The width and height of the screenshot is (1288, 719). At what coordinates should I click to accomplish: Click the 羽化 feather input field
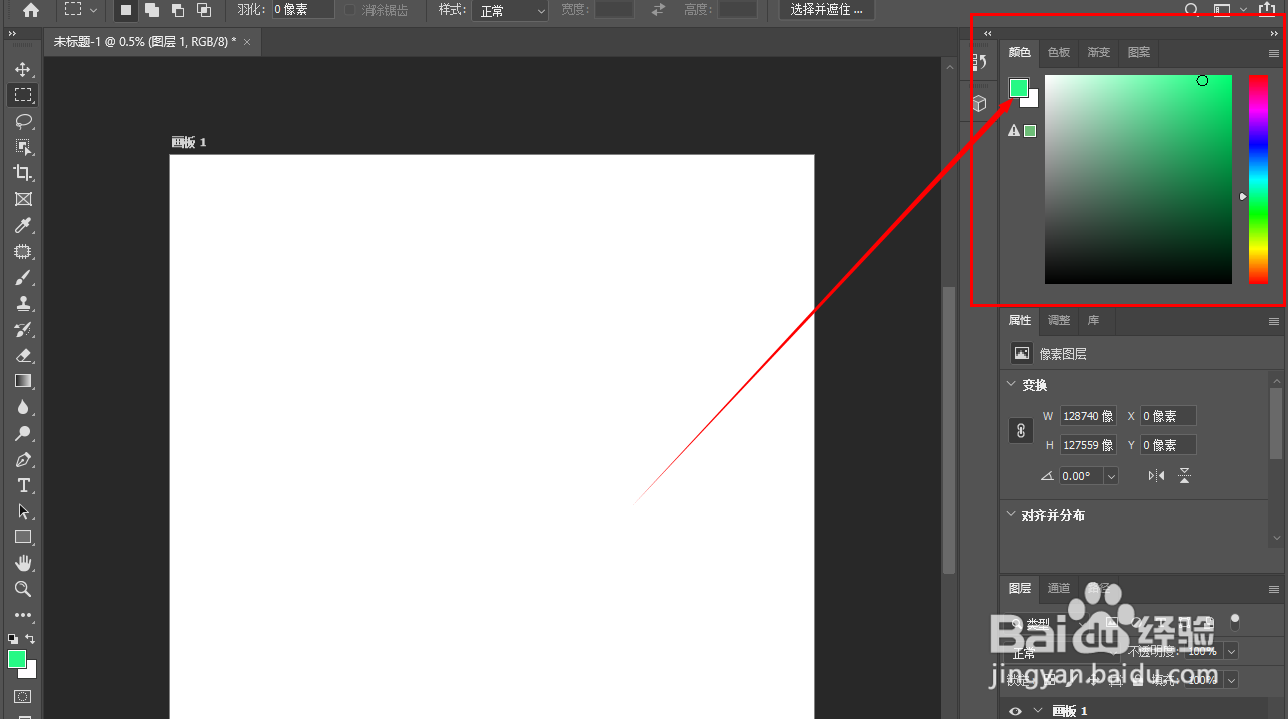coord(303,10)
